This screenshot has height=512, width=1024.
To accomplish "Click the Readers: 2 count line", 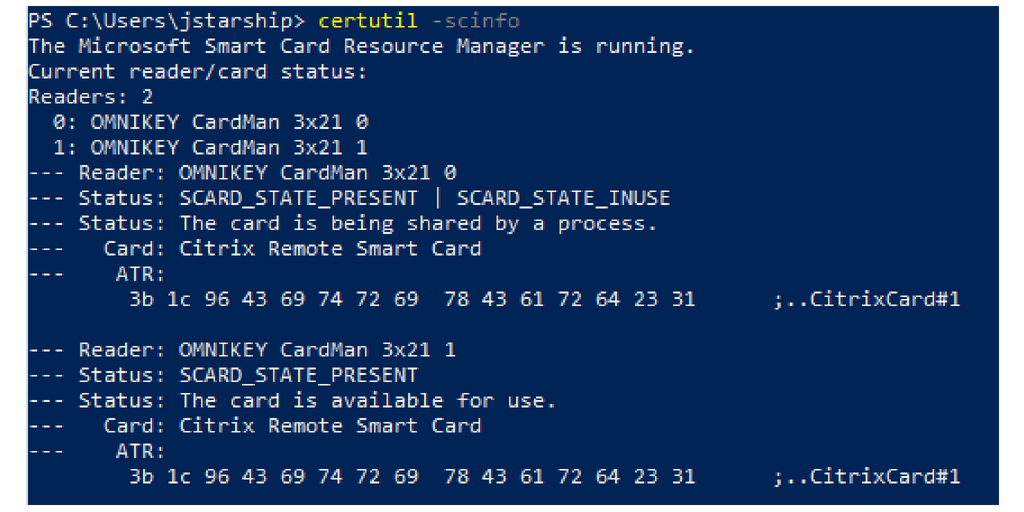I will pos(91,97).
